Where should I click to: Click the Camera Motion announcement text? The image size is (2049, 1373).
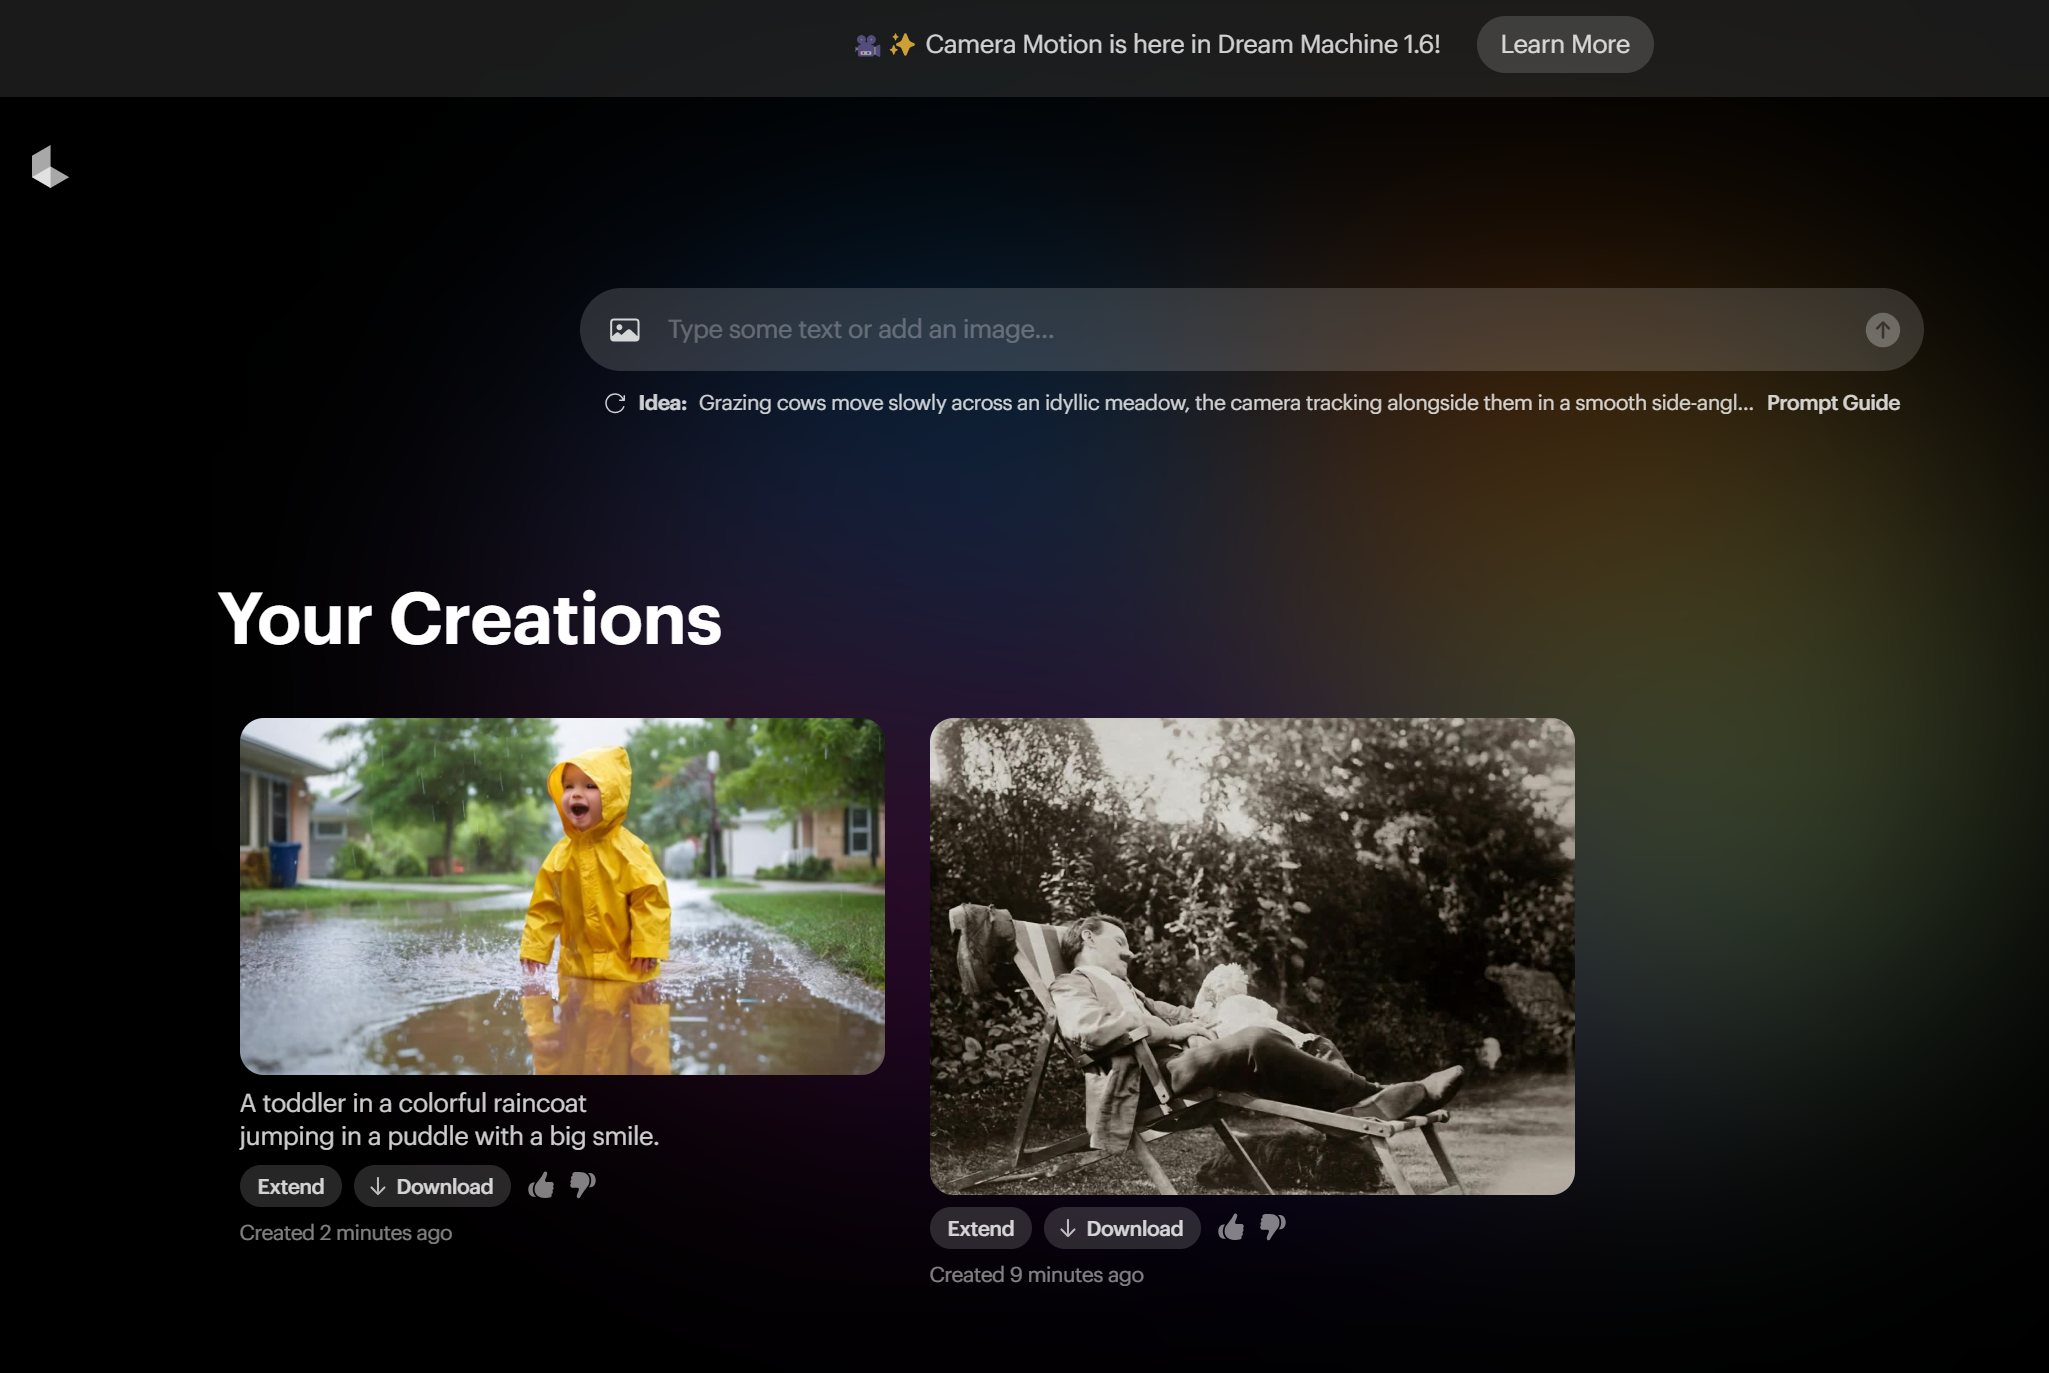point(1182,45)
